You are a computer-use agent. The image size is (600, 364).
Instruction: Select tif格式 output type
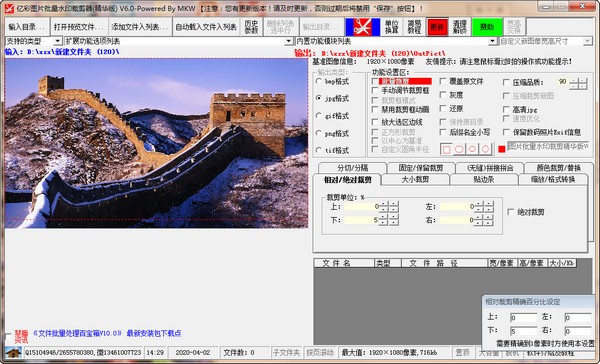(x=332, y=150)
